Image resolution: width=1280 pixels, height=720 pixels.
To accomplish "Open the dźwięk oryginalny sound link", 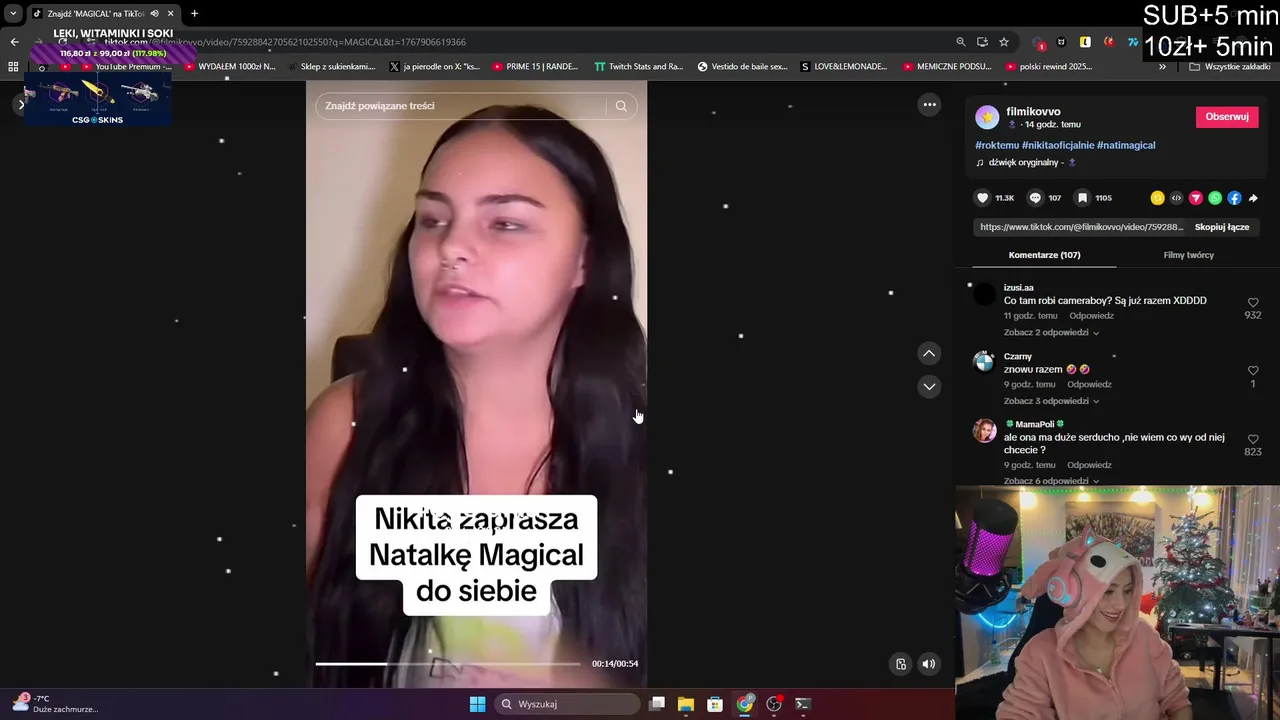I will 1026,162.
